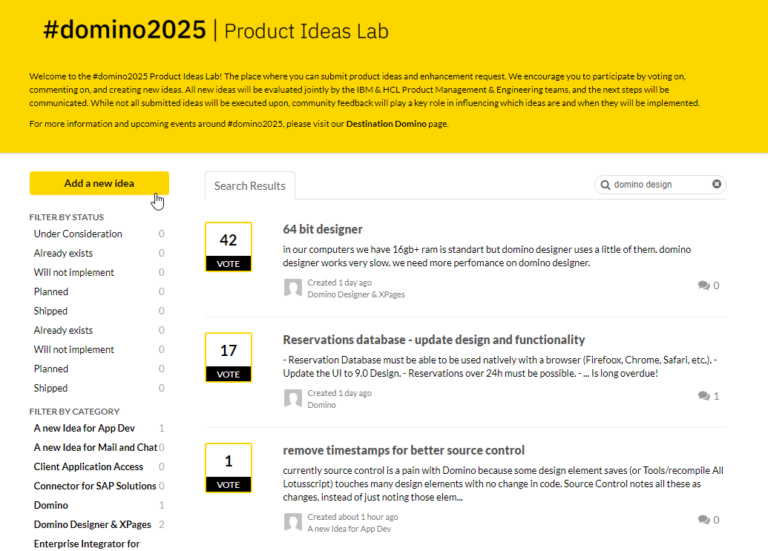Select the Search Results tab
Viewport: 768px width, 551px height.
click(x=250, y=186)
